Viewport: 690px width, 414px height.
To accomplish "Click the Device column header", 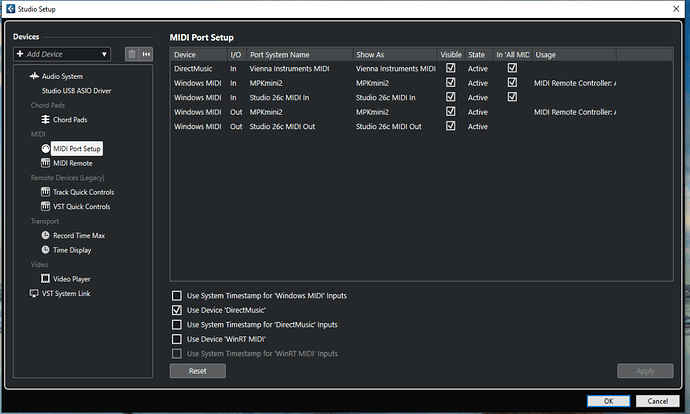I will pyautogui.click(x=198, y=55).
